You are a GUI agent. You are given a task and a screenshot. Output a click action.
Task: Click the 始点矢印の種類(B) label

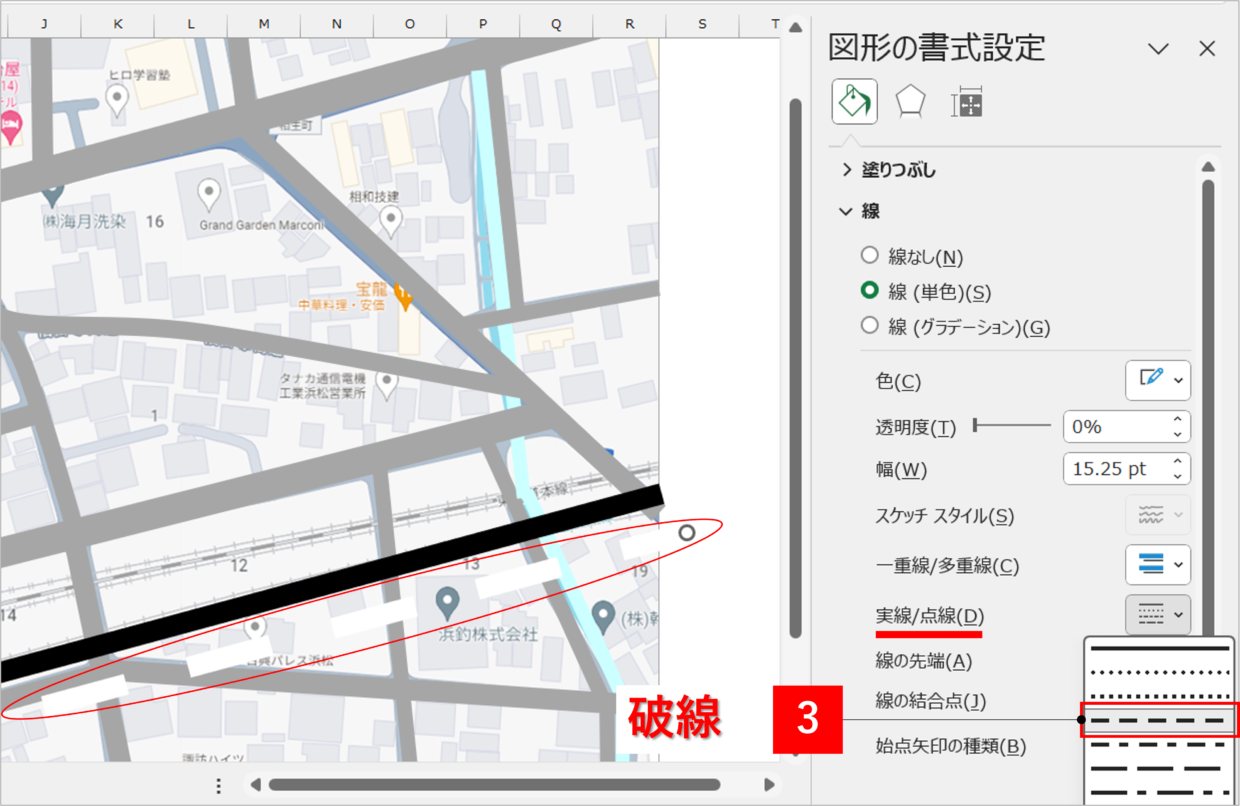click(950, 746)
